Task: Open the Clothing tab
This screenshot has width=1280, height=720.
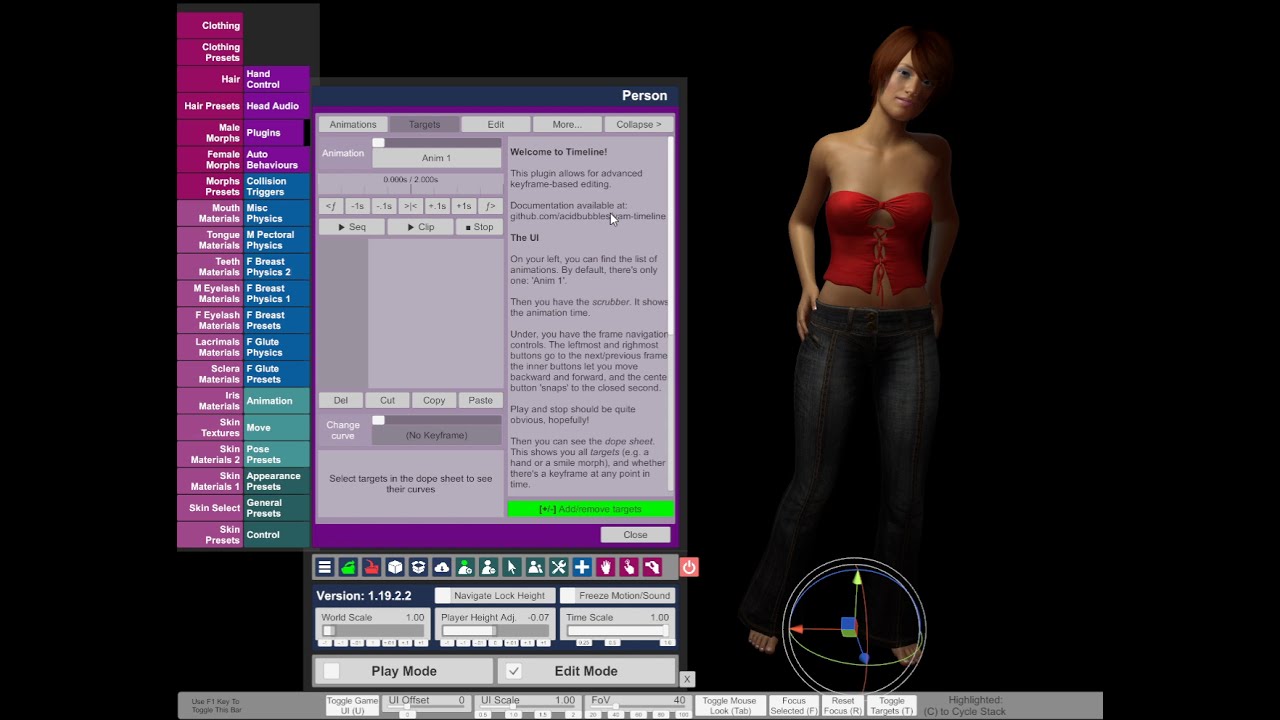Action: (210, 25)
